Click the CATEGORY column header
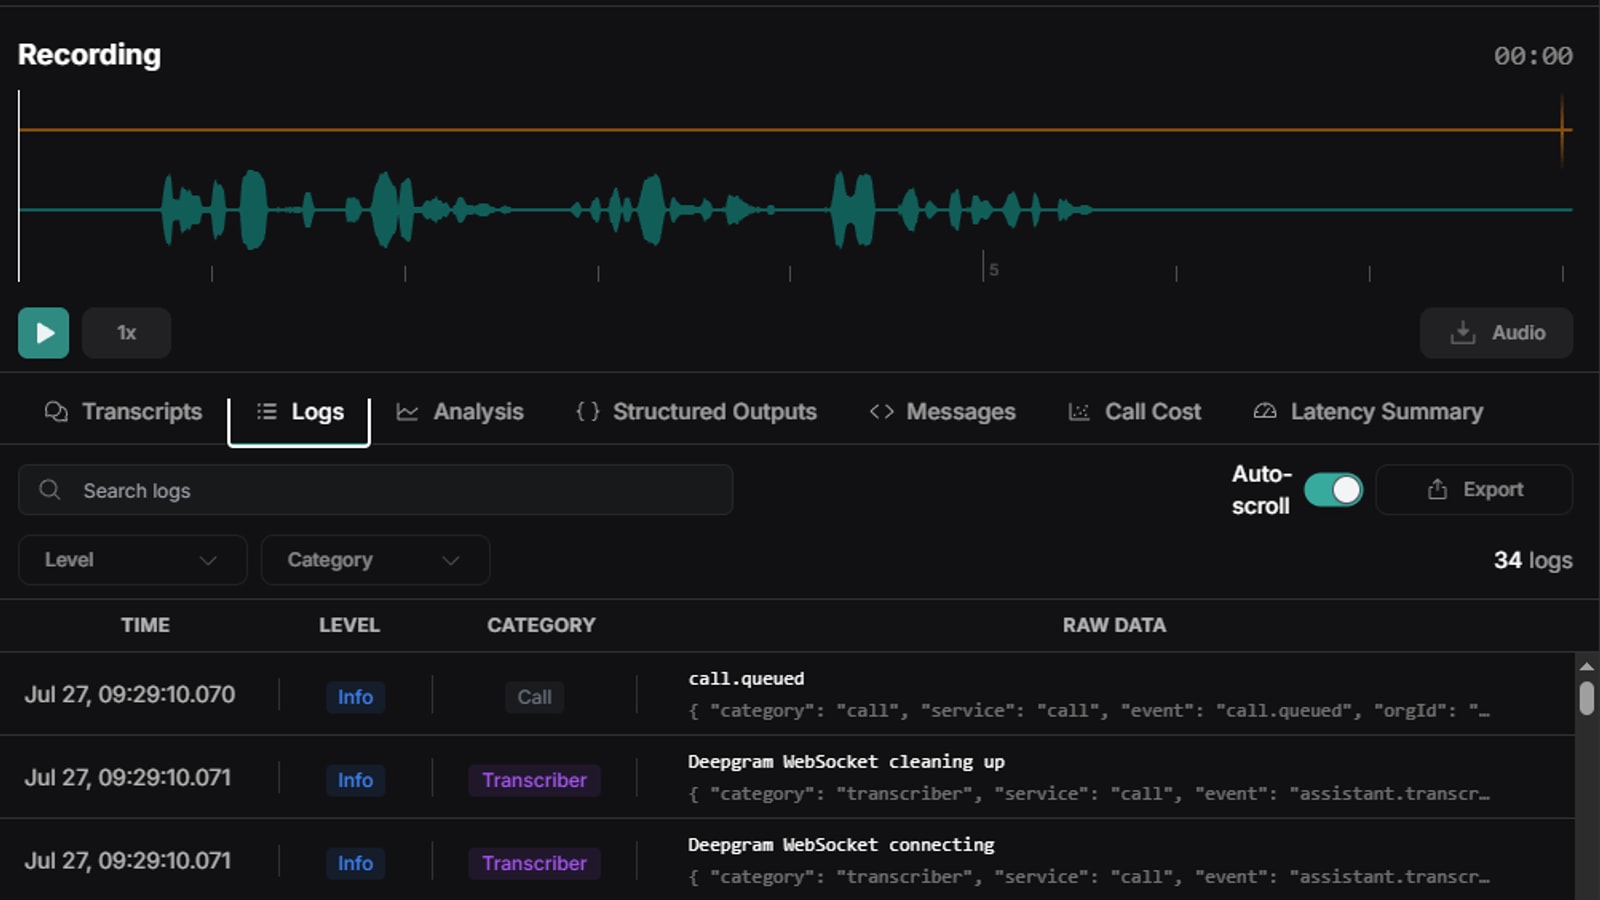 pos(541,625)
